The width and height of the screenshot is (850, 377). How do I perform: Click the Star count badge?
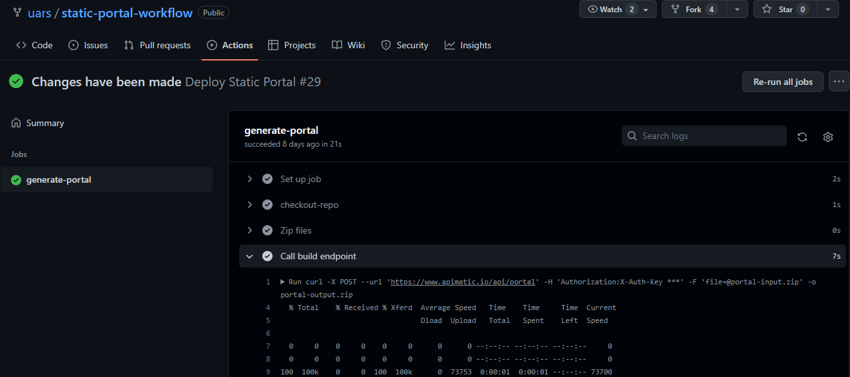coord(803,9)
